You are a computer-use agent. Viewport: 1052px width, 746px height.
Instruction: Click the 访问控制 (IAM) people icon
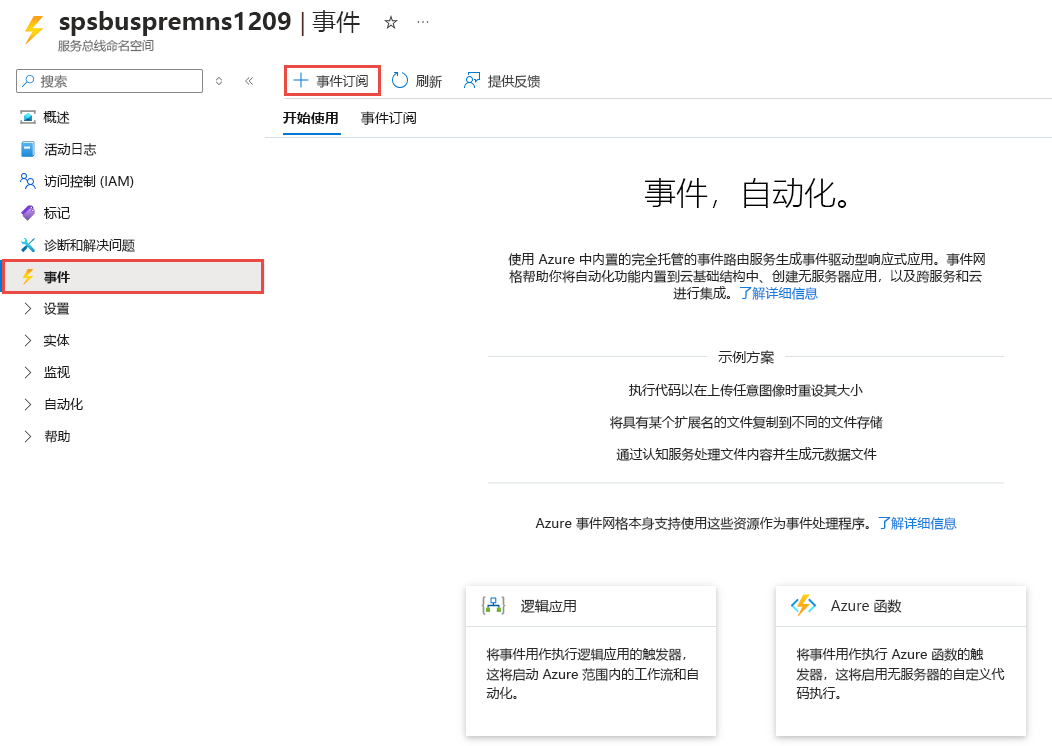(x=28, y=181)
